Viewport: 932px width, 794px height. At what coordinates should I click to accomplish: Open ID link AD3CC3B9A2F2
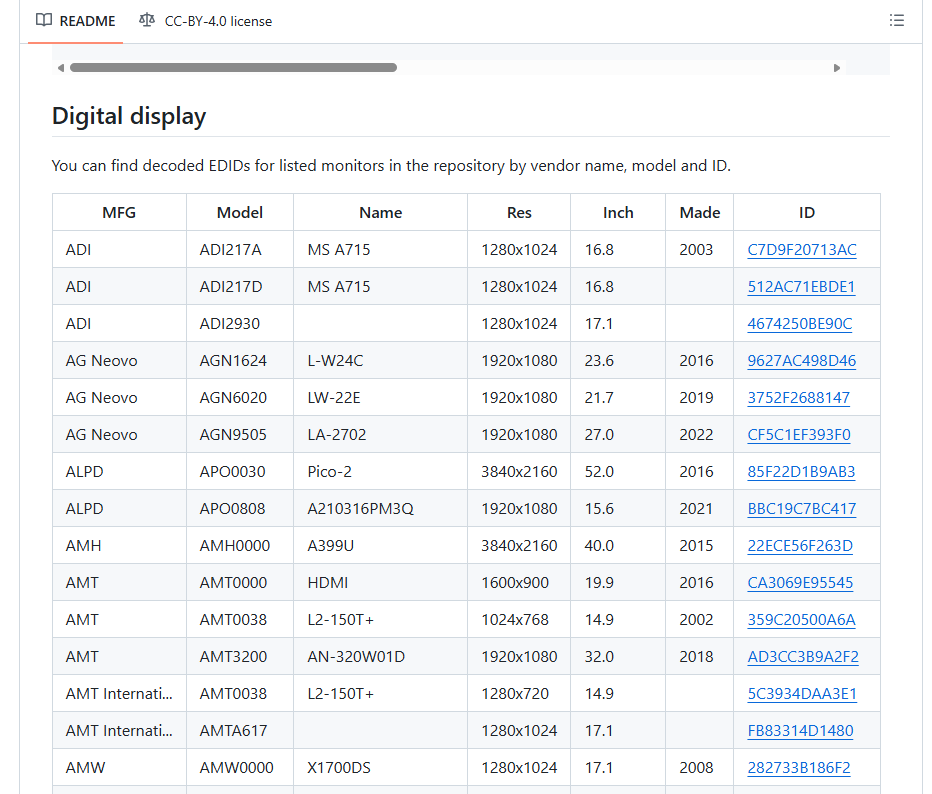coord(803,656)
